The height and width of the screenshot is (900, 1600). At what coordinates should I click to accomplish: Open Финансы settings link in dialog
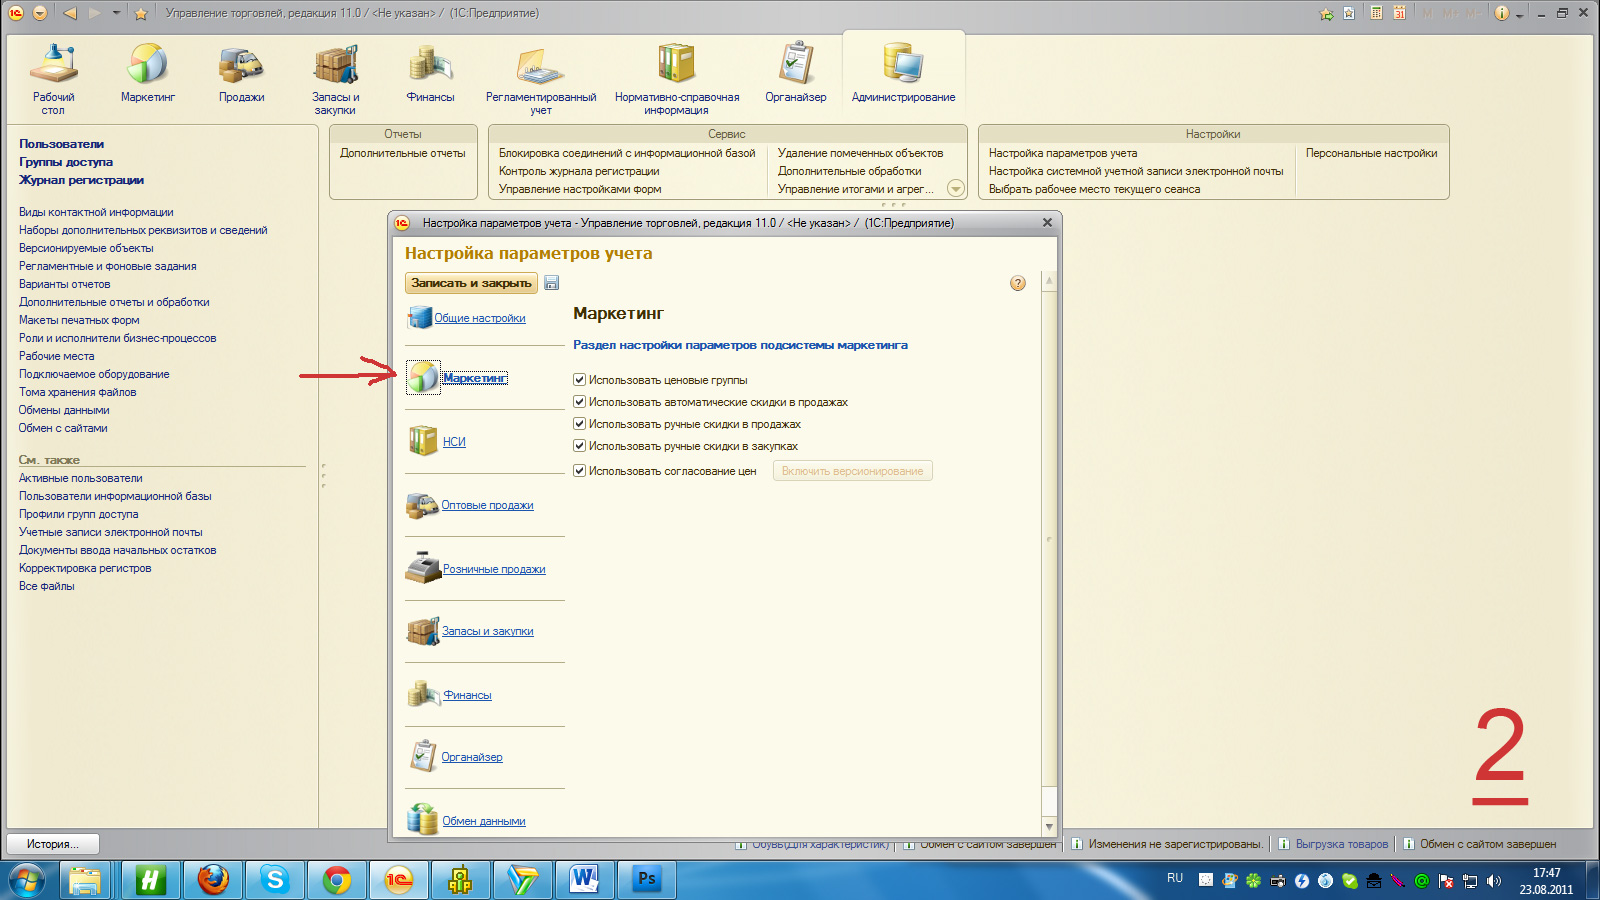click(x=467, y=695)
